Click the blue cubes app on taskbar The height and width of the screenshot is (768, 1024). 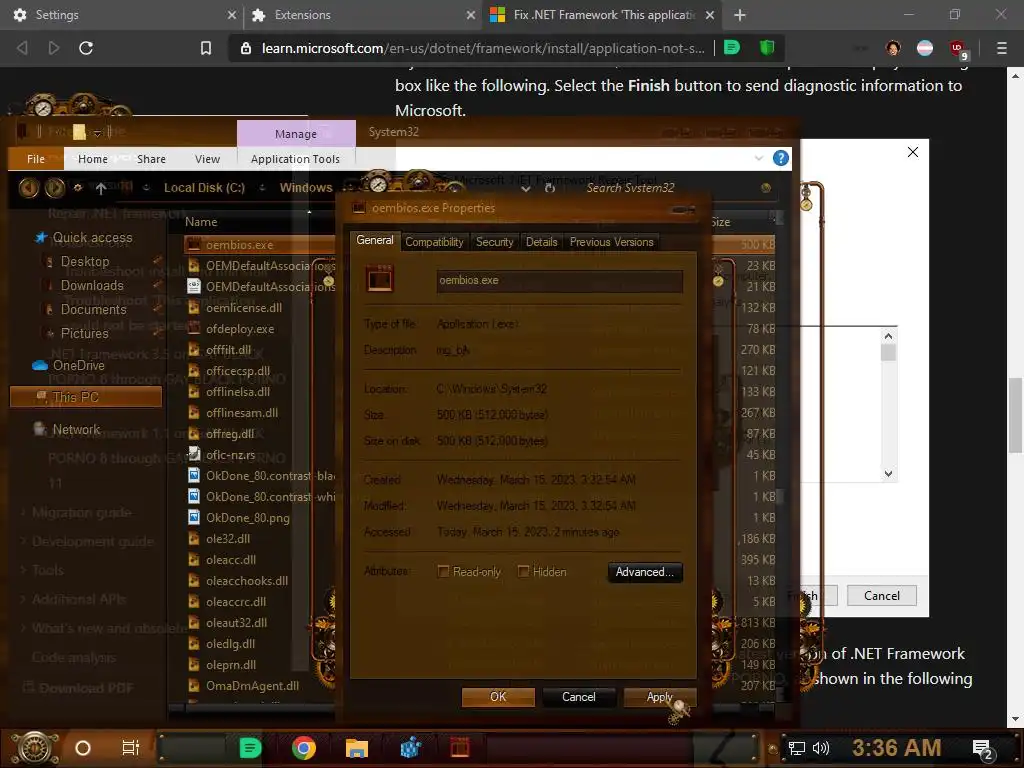[410, 748]
